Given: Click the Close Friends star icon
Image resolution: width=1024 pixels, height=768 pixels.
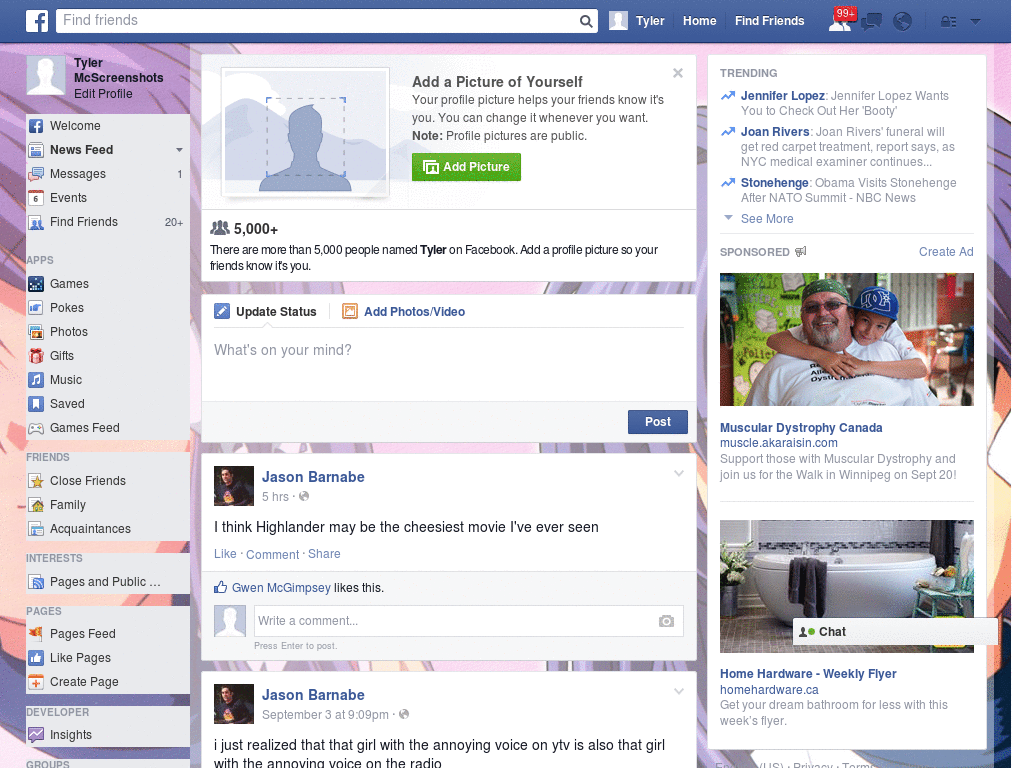Looking at the screenshot, I should (36, 481).
